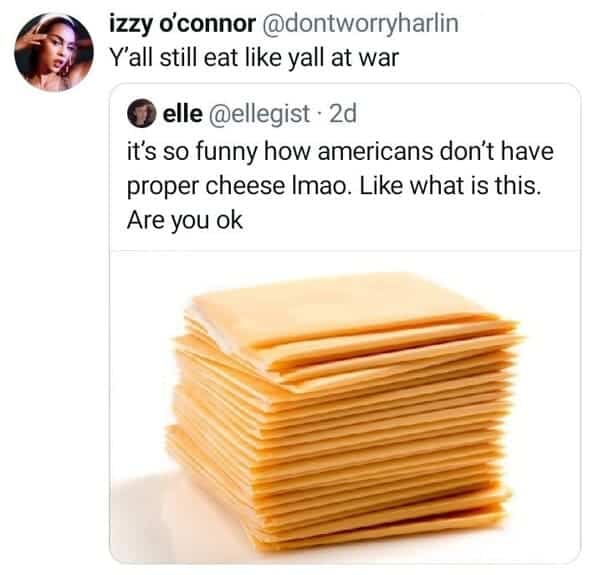Click elle's small profile avatar
This screenshot has height=575, width=599.
point(142,113)
